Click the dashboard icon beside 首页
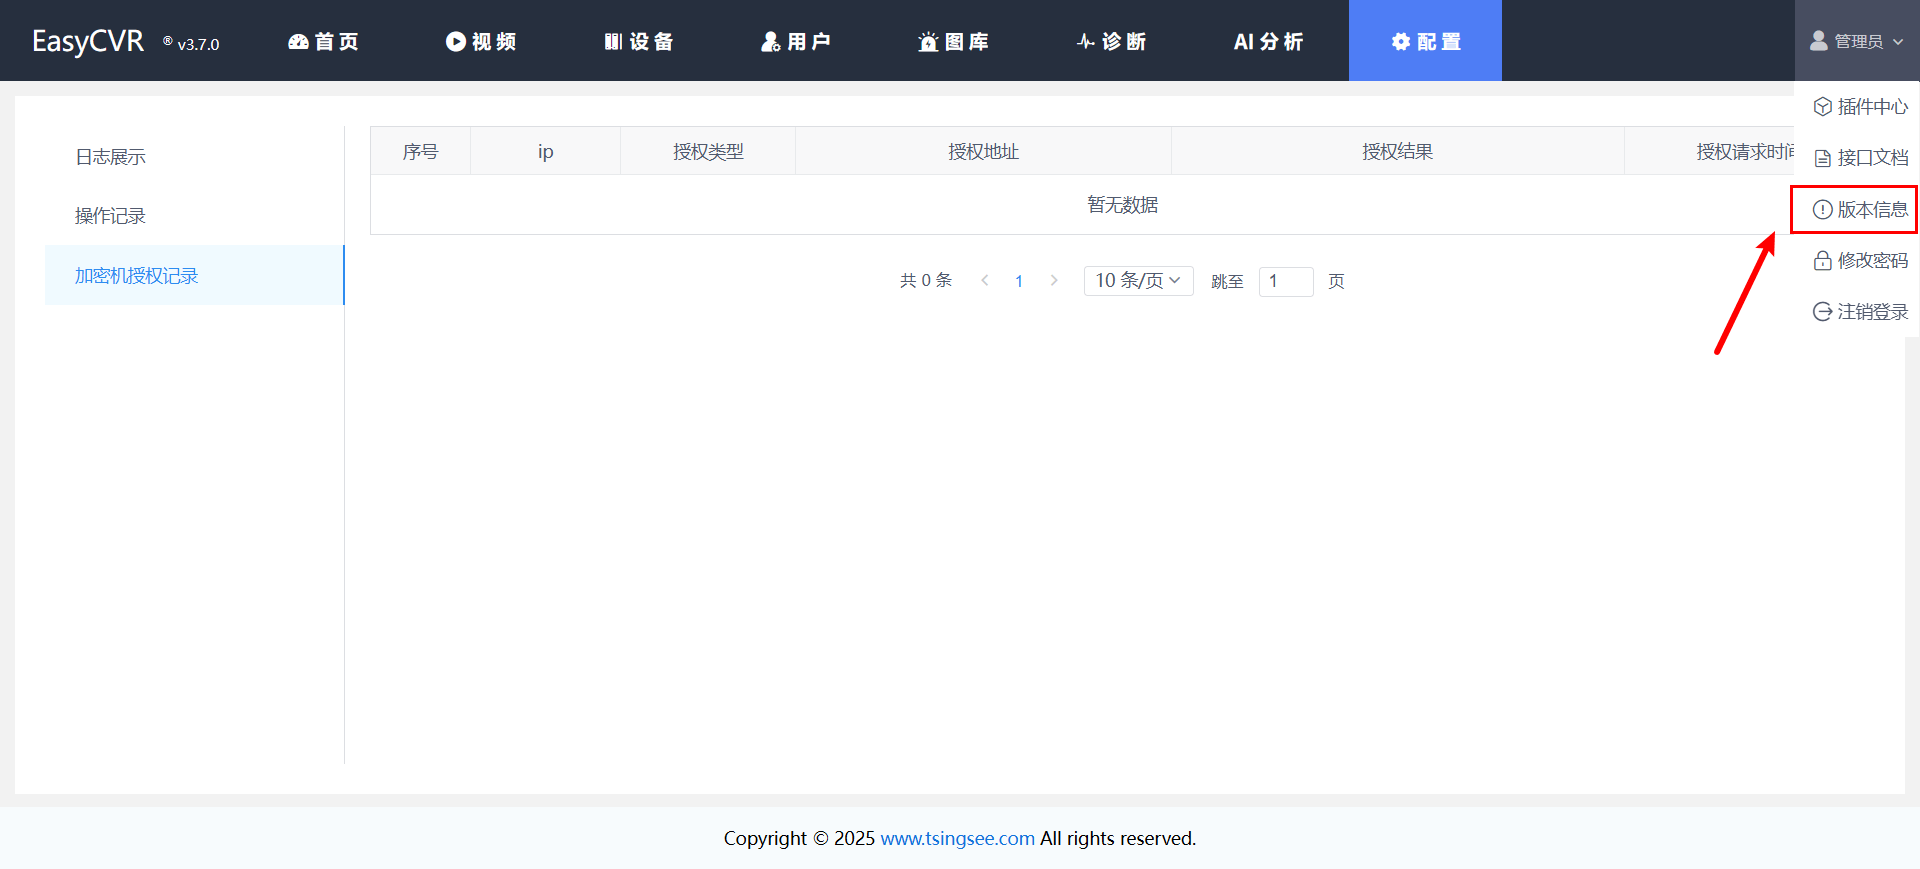The height and width of the screenshot is (869, 1920). 298,42
